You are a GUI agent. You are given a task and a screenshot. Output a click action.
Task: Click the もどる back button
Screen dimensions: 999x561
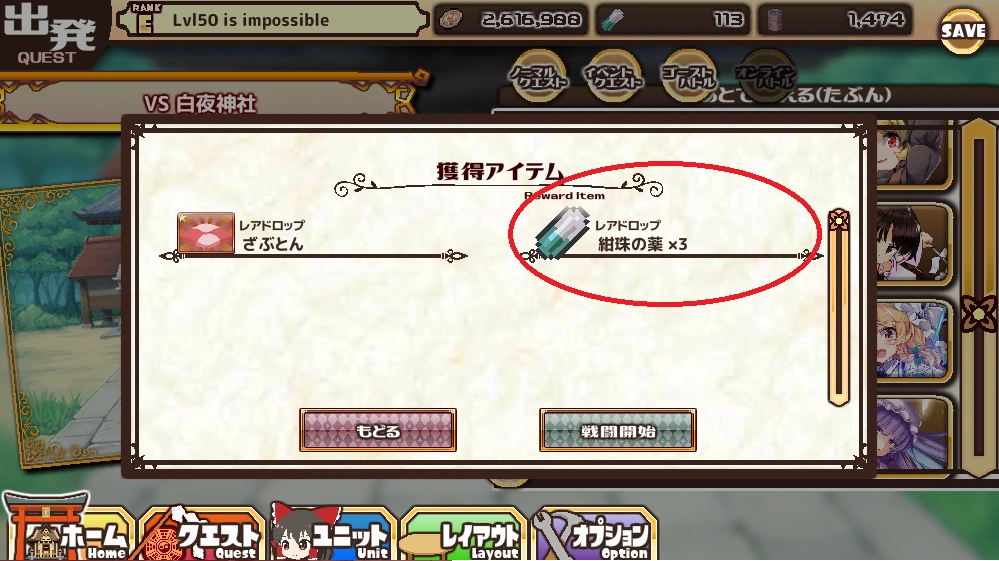pyautogui.click(x=378, y=430)
